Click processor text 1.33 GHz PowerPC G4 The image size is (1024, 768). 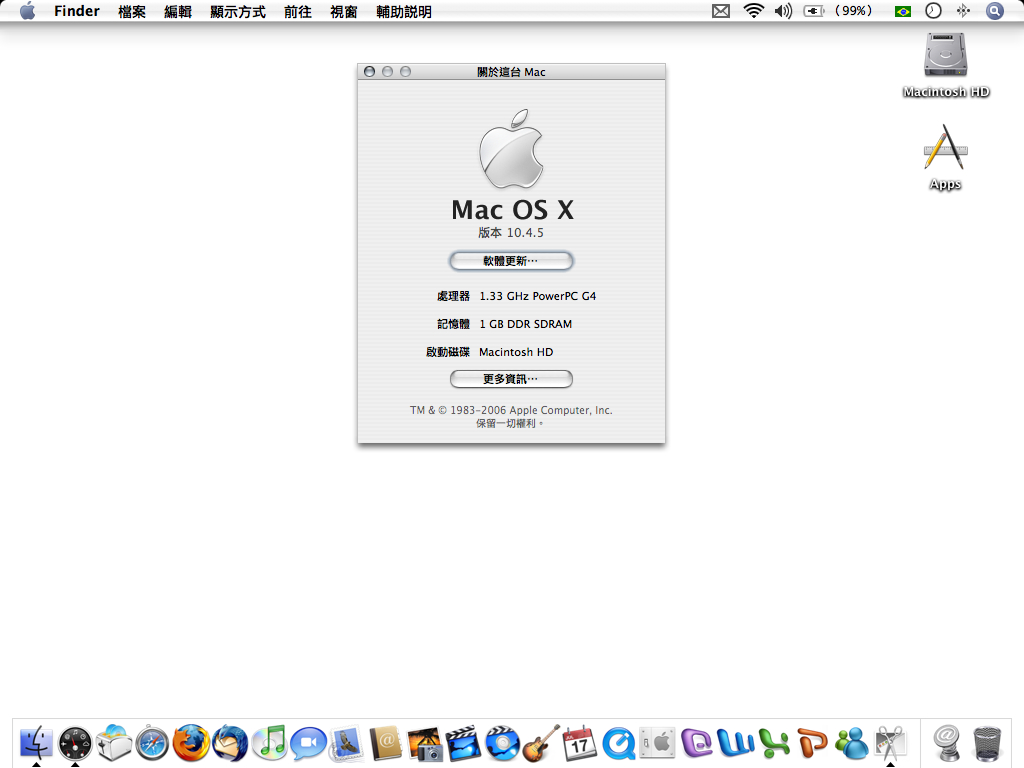coord(537,296)
